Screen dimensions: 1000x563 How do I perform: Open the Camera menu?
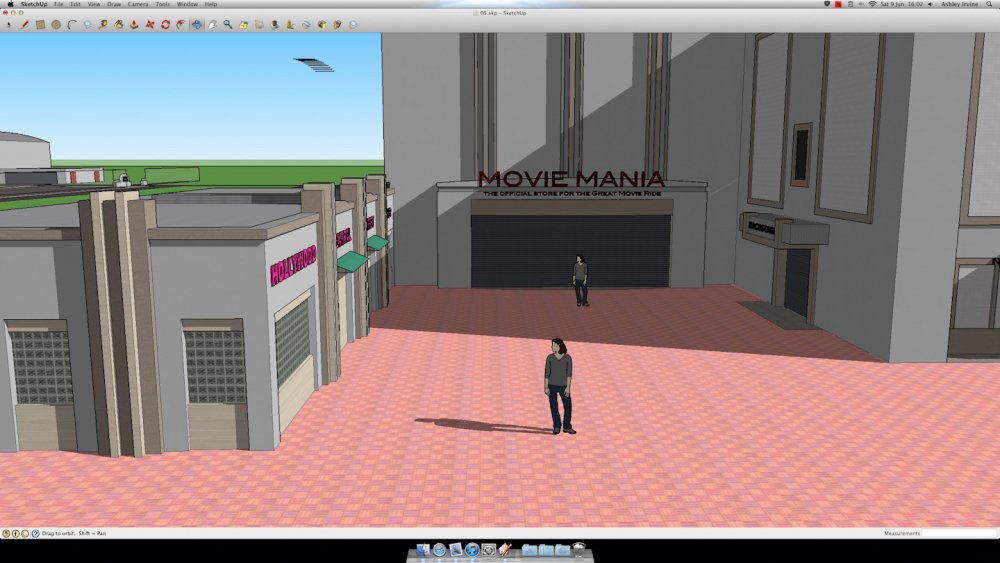[138, 4]
